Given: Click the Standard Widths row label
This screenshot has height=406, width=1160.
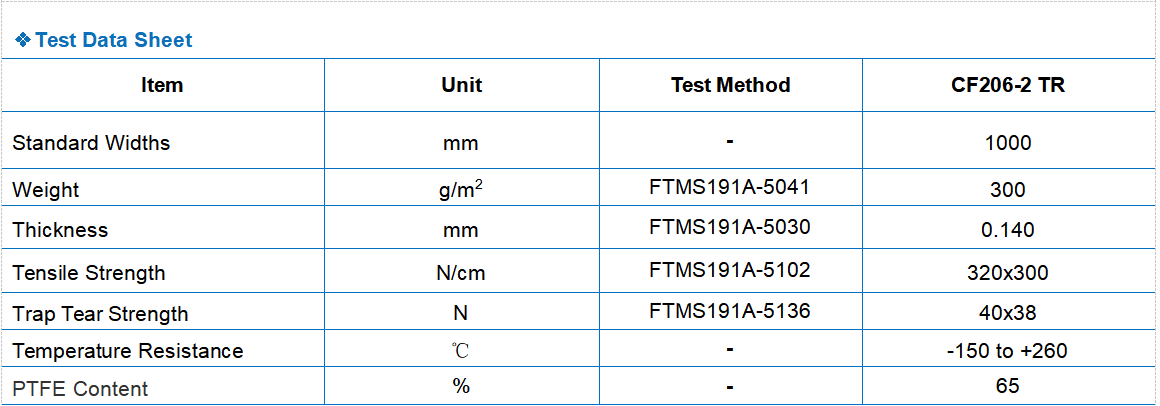Looking at the screenshot, I should tap(91, 143).
